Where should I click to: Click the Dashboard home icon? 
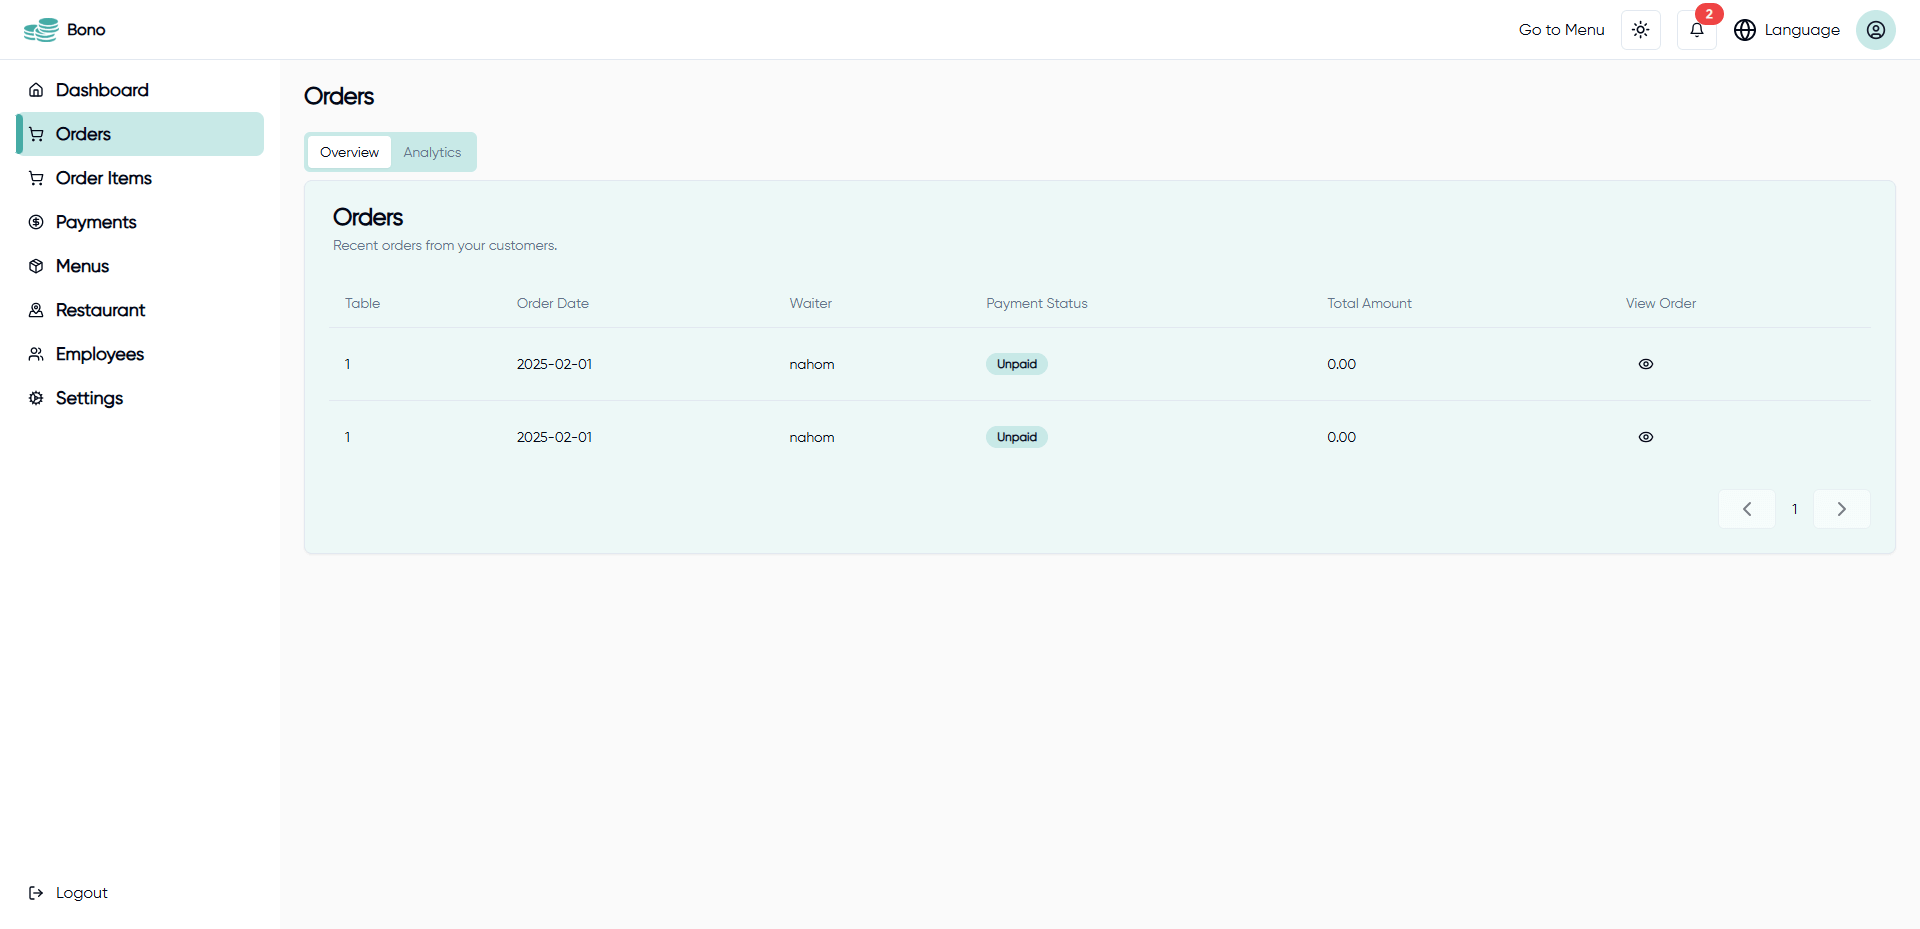(x=36, y=90)
